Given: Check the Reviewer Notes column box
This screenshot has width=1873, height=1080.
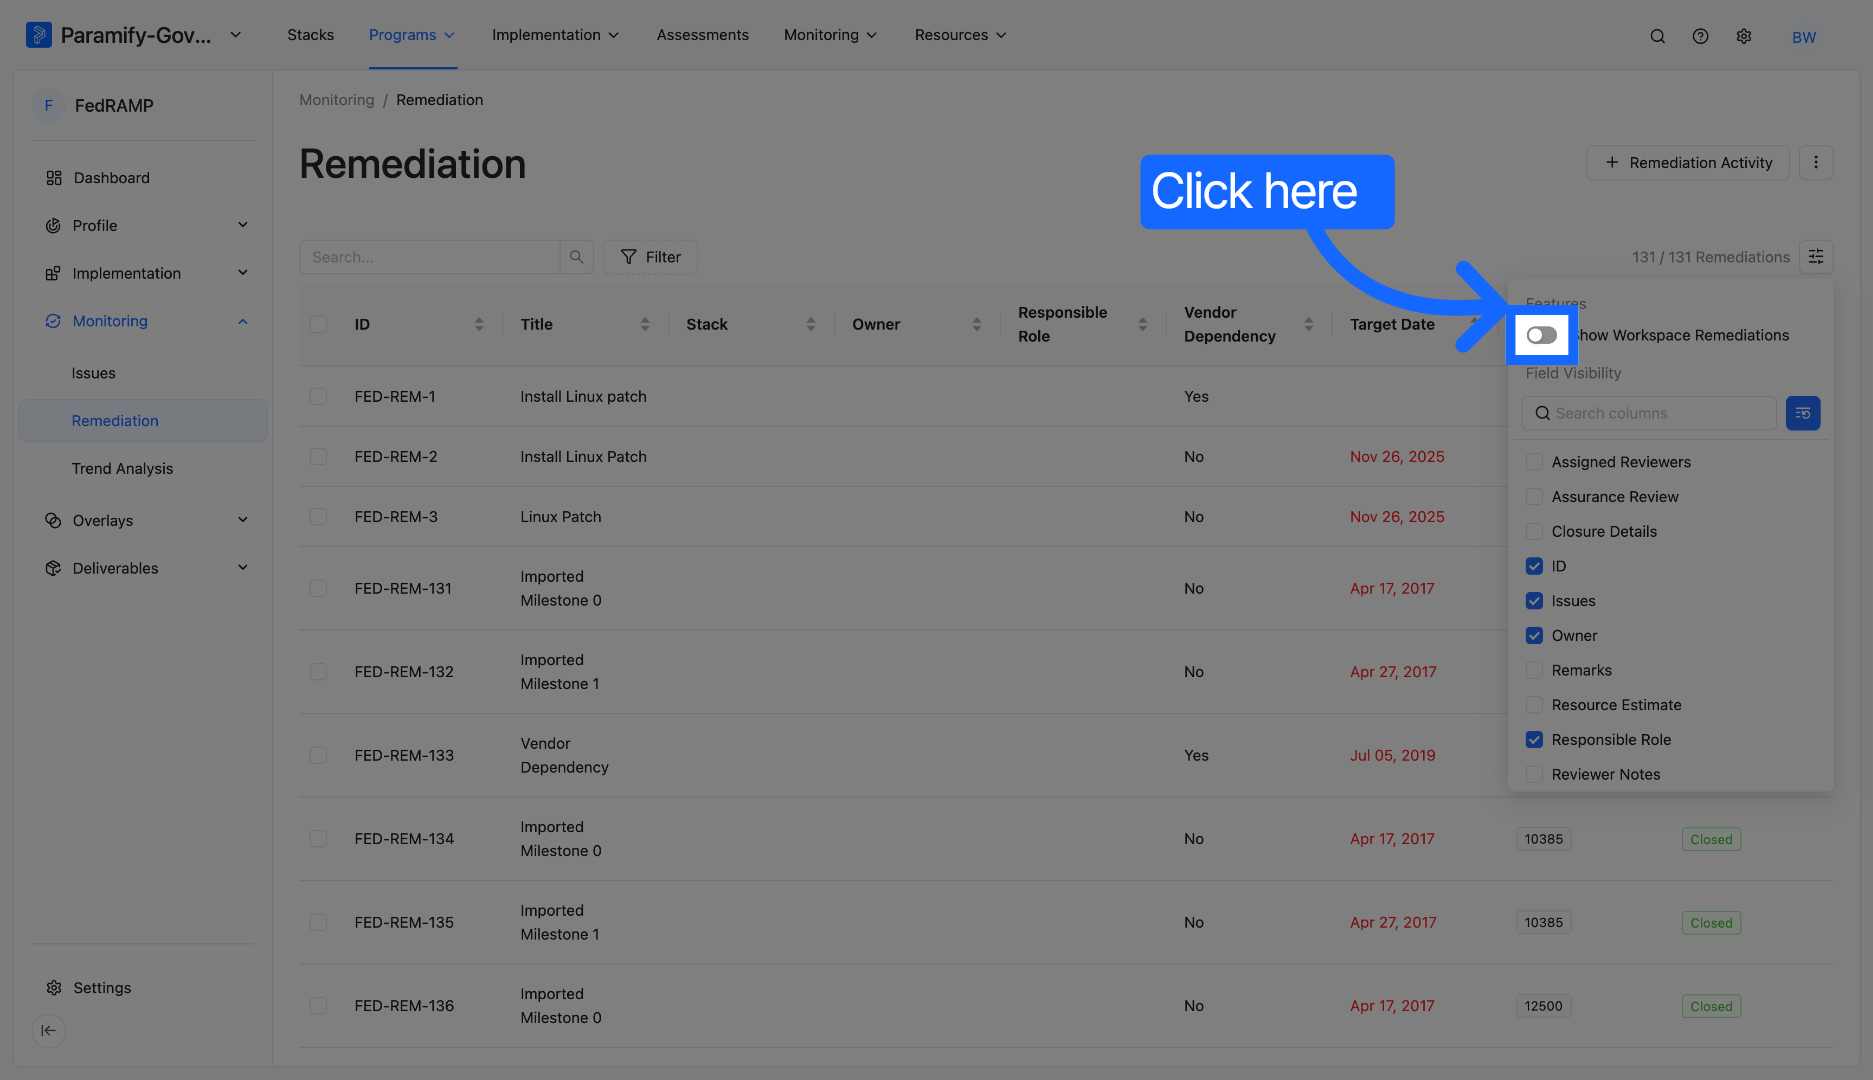Looking at the screenshot, I should (1534, 775).
